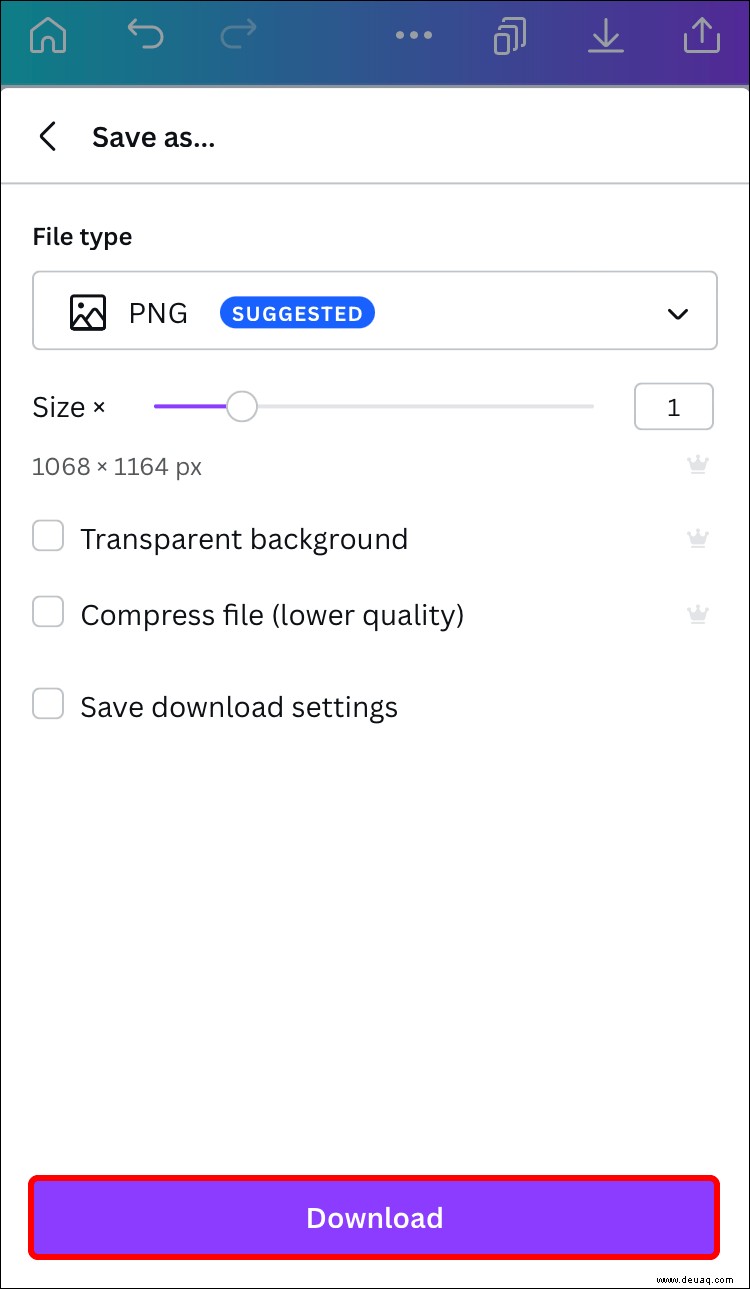Go back using the Save as arrow

coord(47,136)
